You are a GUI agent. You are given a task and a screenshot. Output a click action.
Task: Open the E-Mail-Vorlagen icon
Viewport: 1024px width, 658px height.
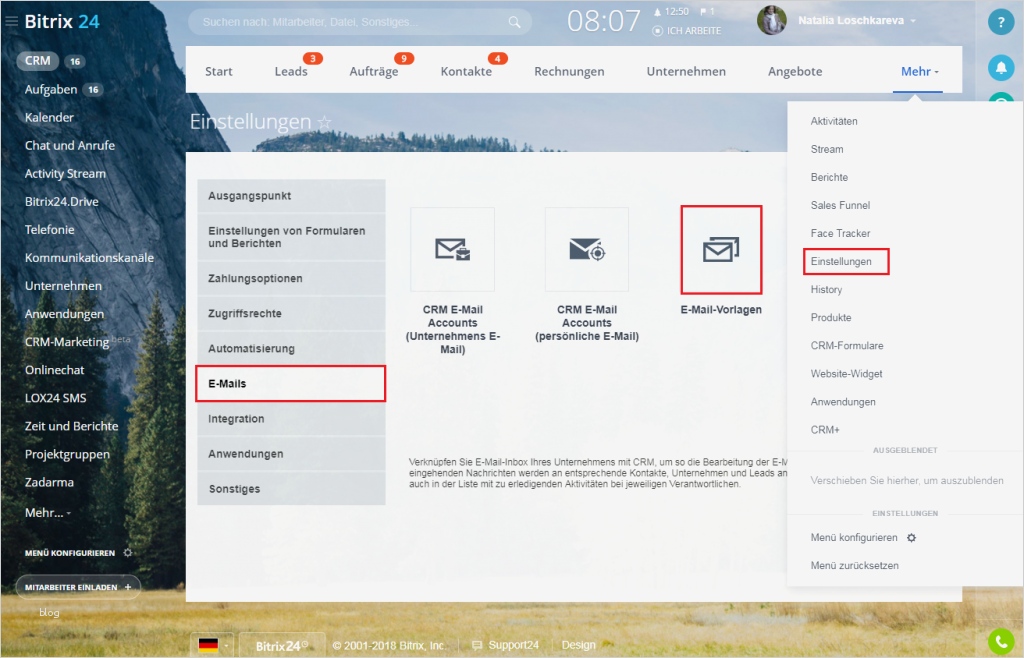(721, 249)
